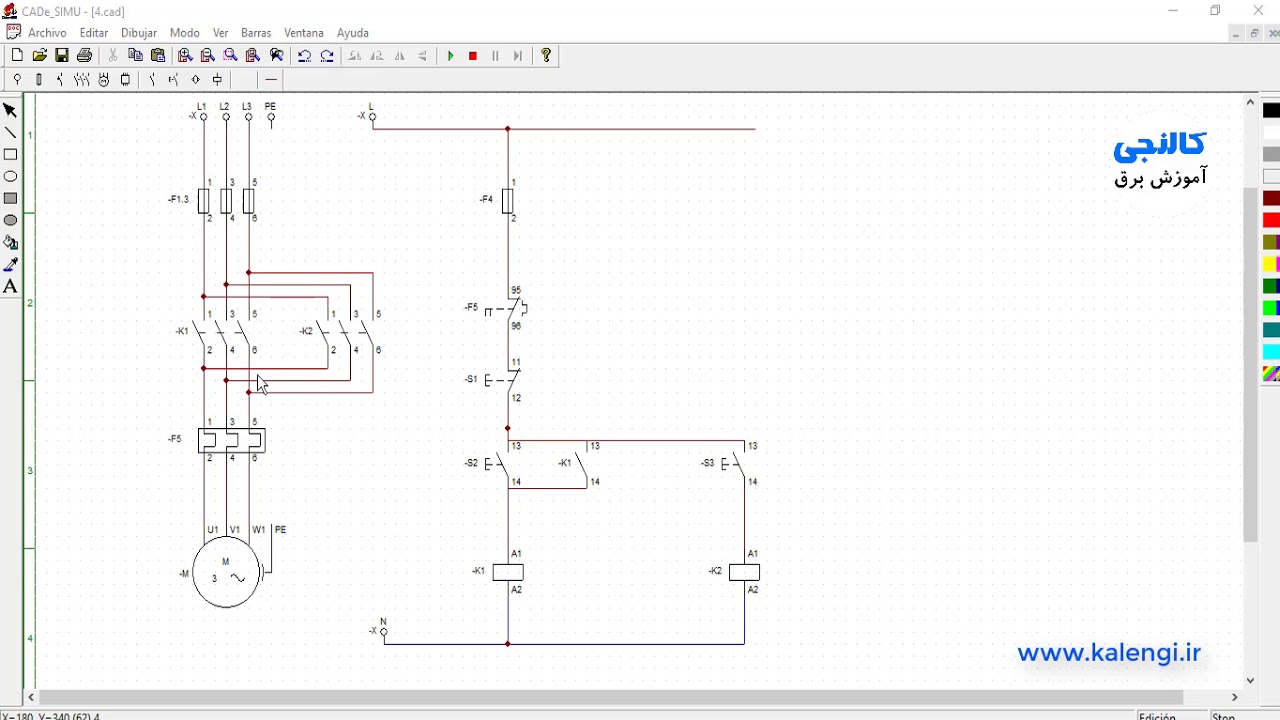Select the K1 coil in control circuit

(508, 573)
